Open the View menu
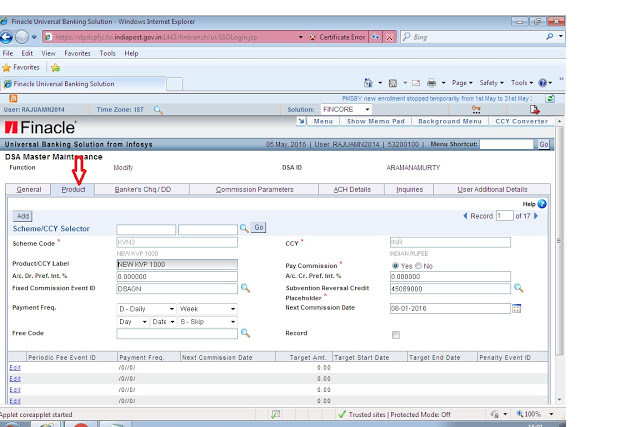The image size is (640, 427). click(48, 53)
